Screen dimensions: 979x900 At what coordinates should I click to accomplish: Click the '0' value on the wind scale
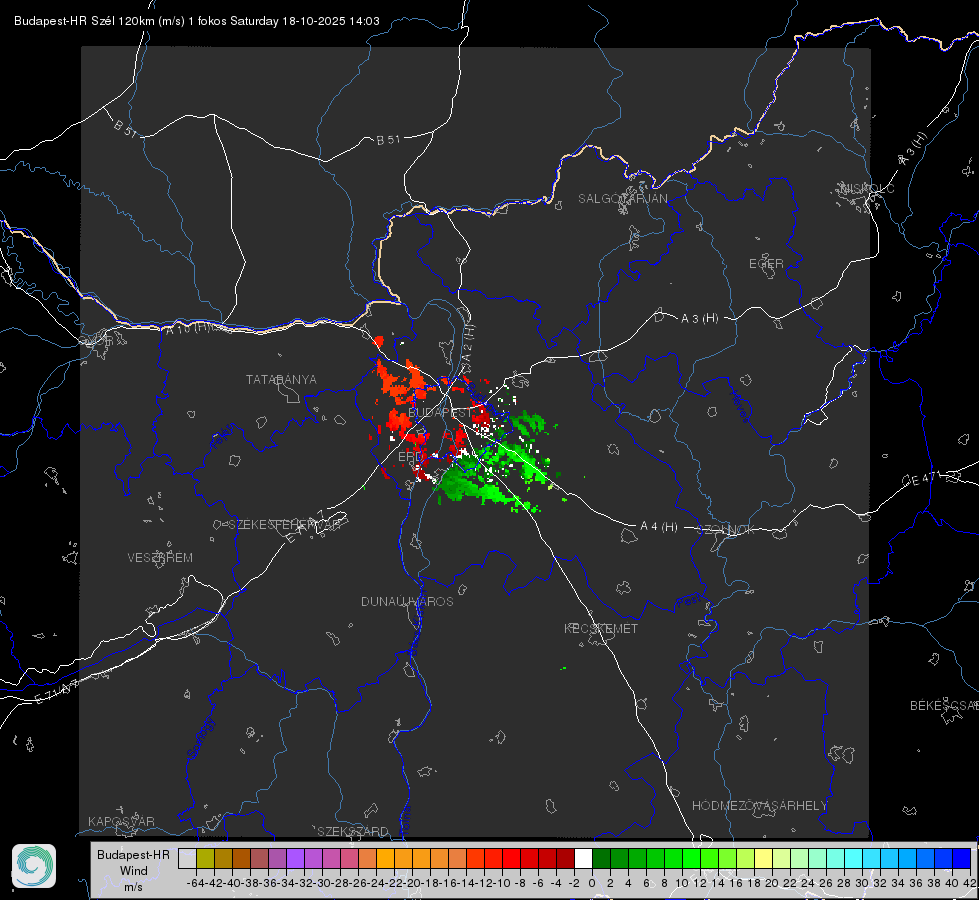pos(592,883)
